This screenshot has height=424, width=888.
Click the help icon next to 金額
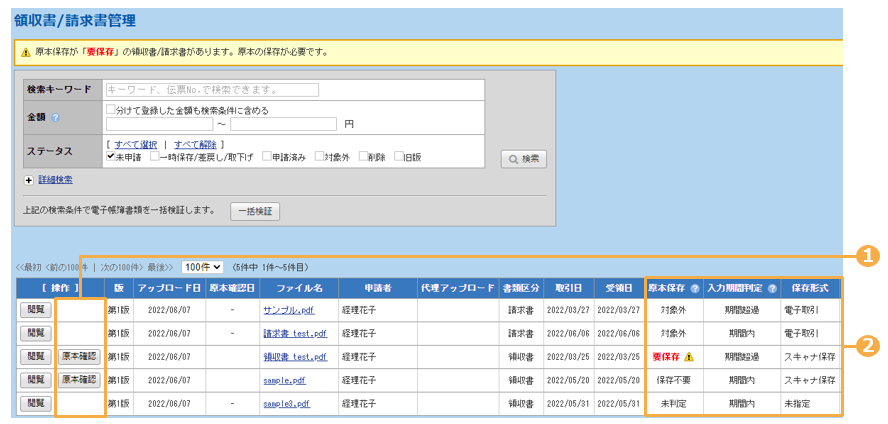(56, 117)
